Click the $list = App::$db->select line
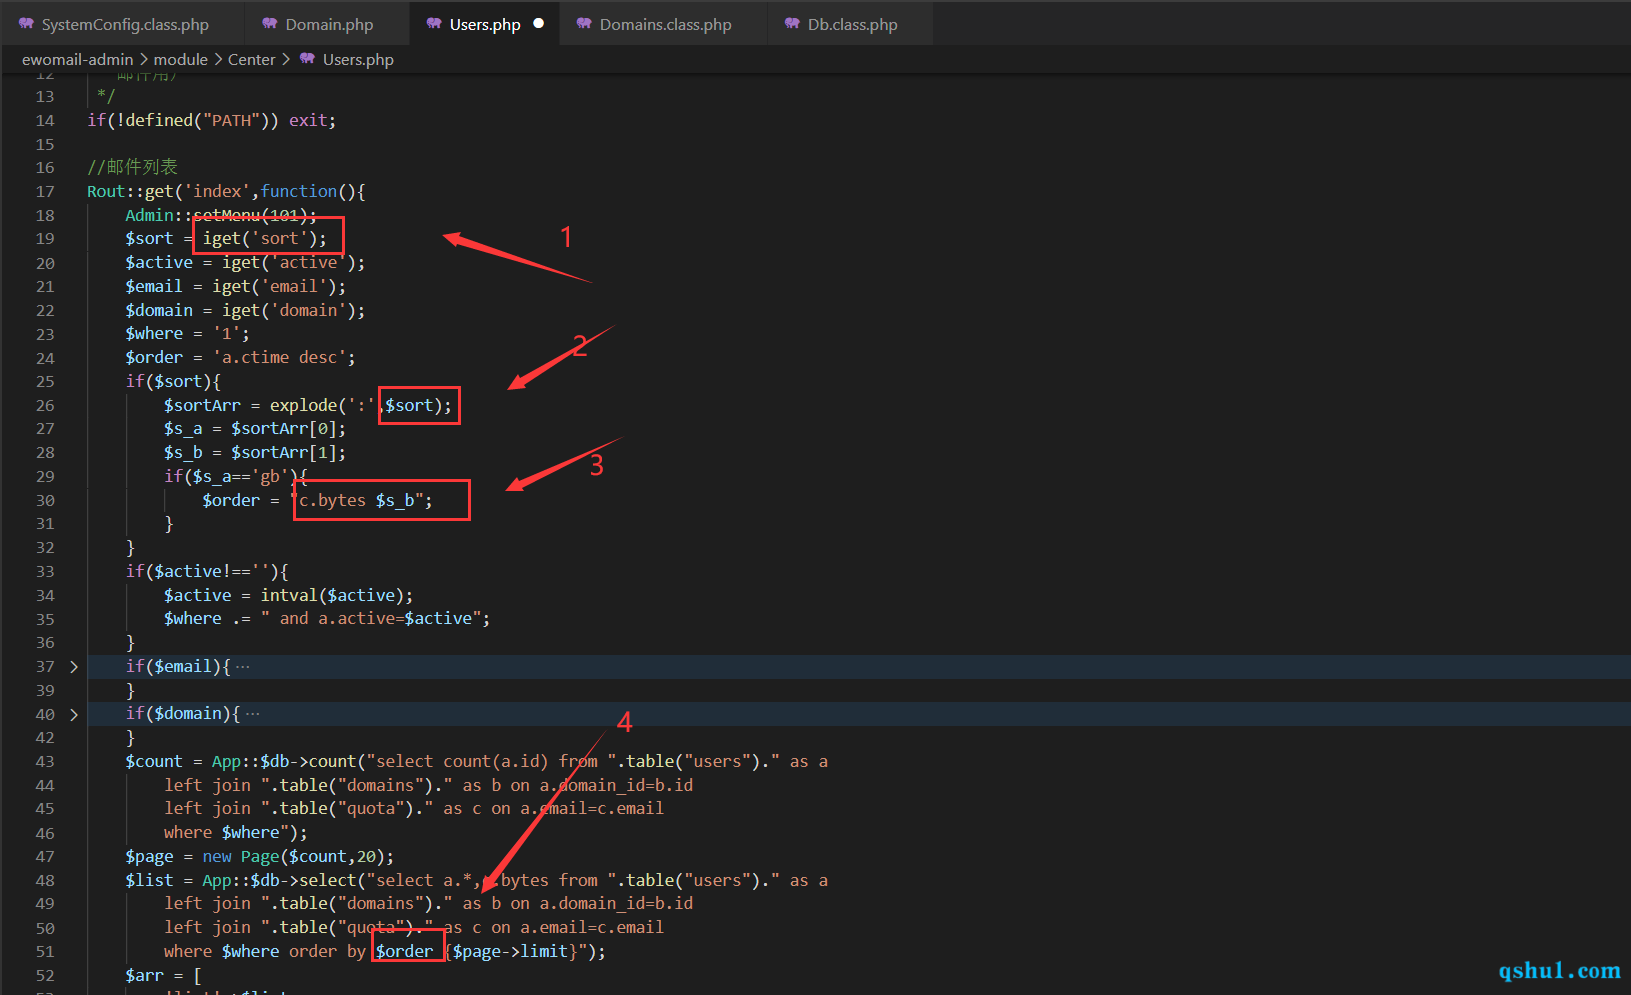This screenshot has width=1631, height=995. click(x=476, y=881)
